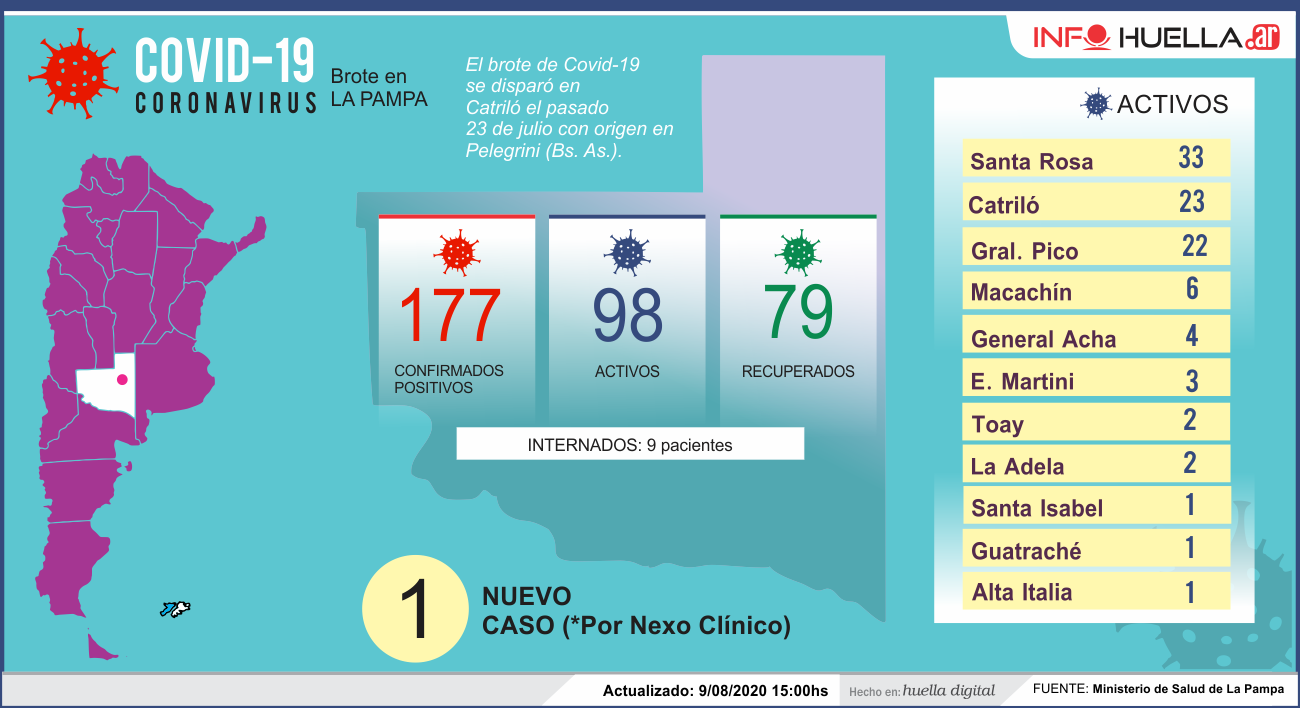Click the Malvinas islands icon near the map
This screenshot has height=708, width=1300.
(175, 609)
